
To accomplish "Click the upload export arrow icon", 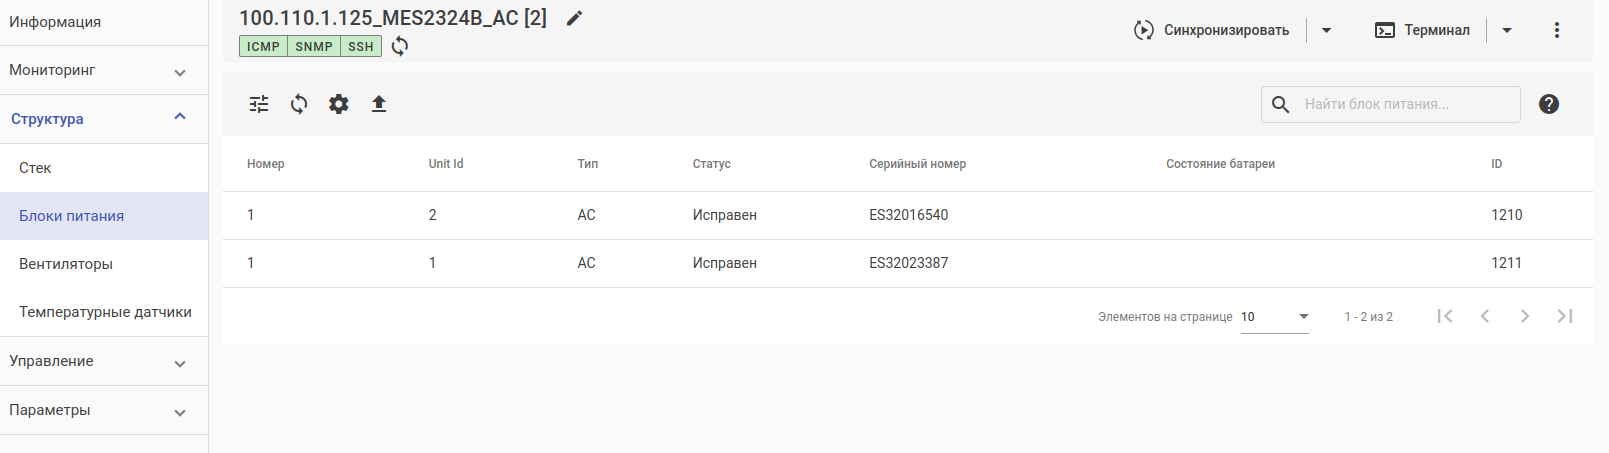I will click(379, 104).
